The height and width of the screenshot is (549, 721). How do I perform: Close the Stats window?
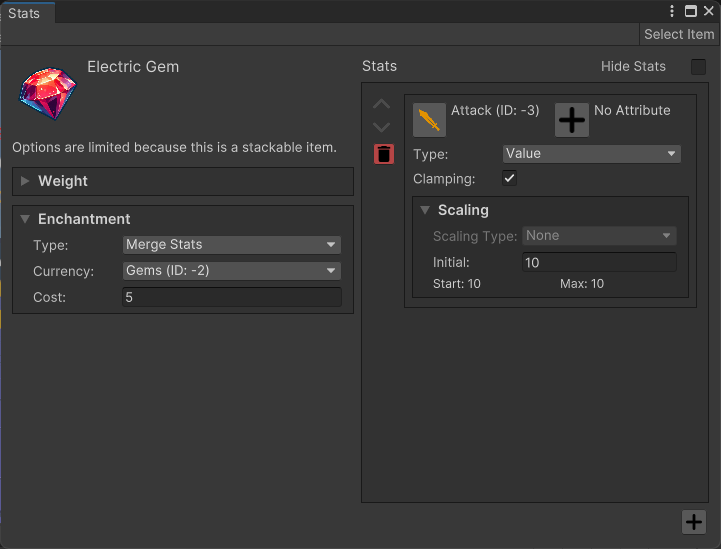pyautogui.click(x=708, y=11)
